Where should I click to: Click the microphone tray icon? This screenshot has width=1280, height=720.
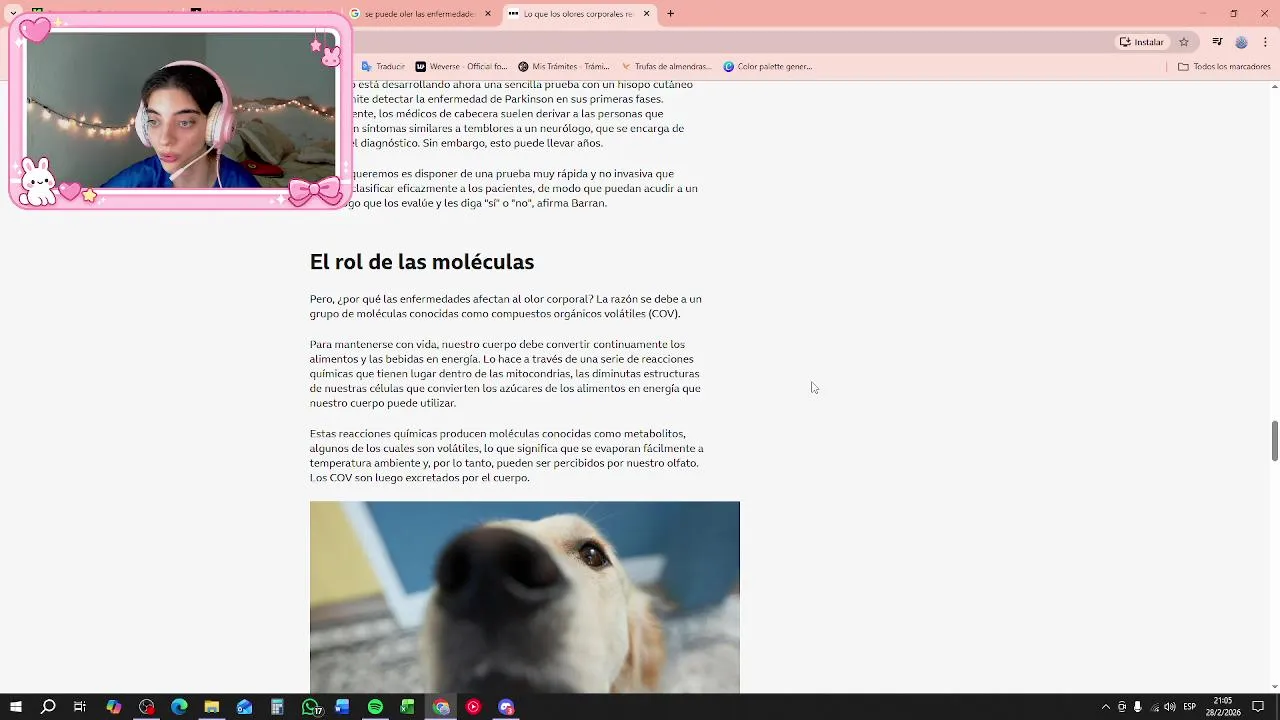pyautogui.click(x=1137, y=707)
